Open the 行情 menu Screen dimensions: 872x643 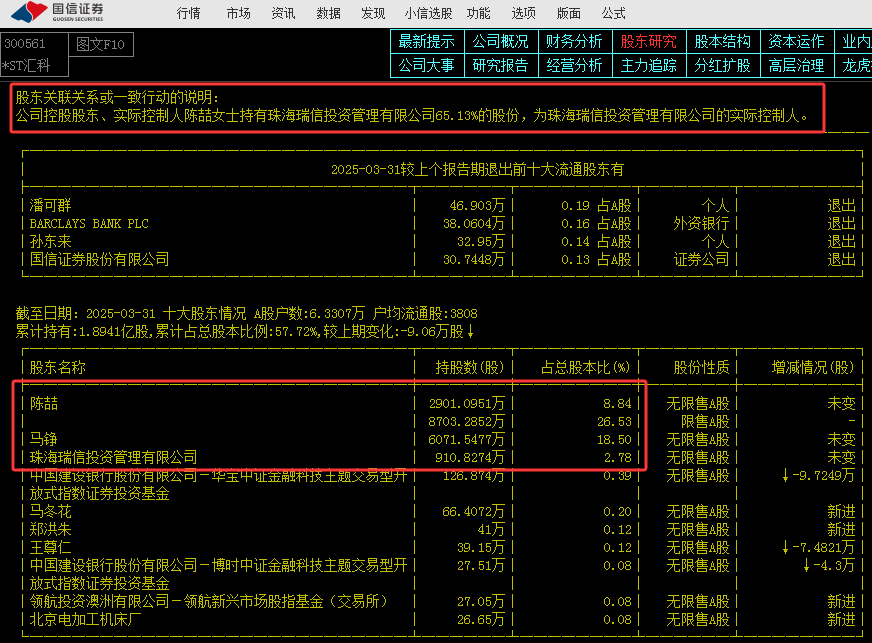point(189,13)
